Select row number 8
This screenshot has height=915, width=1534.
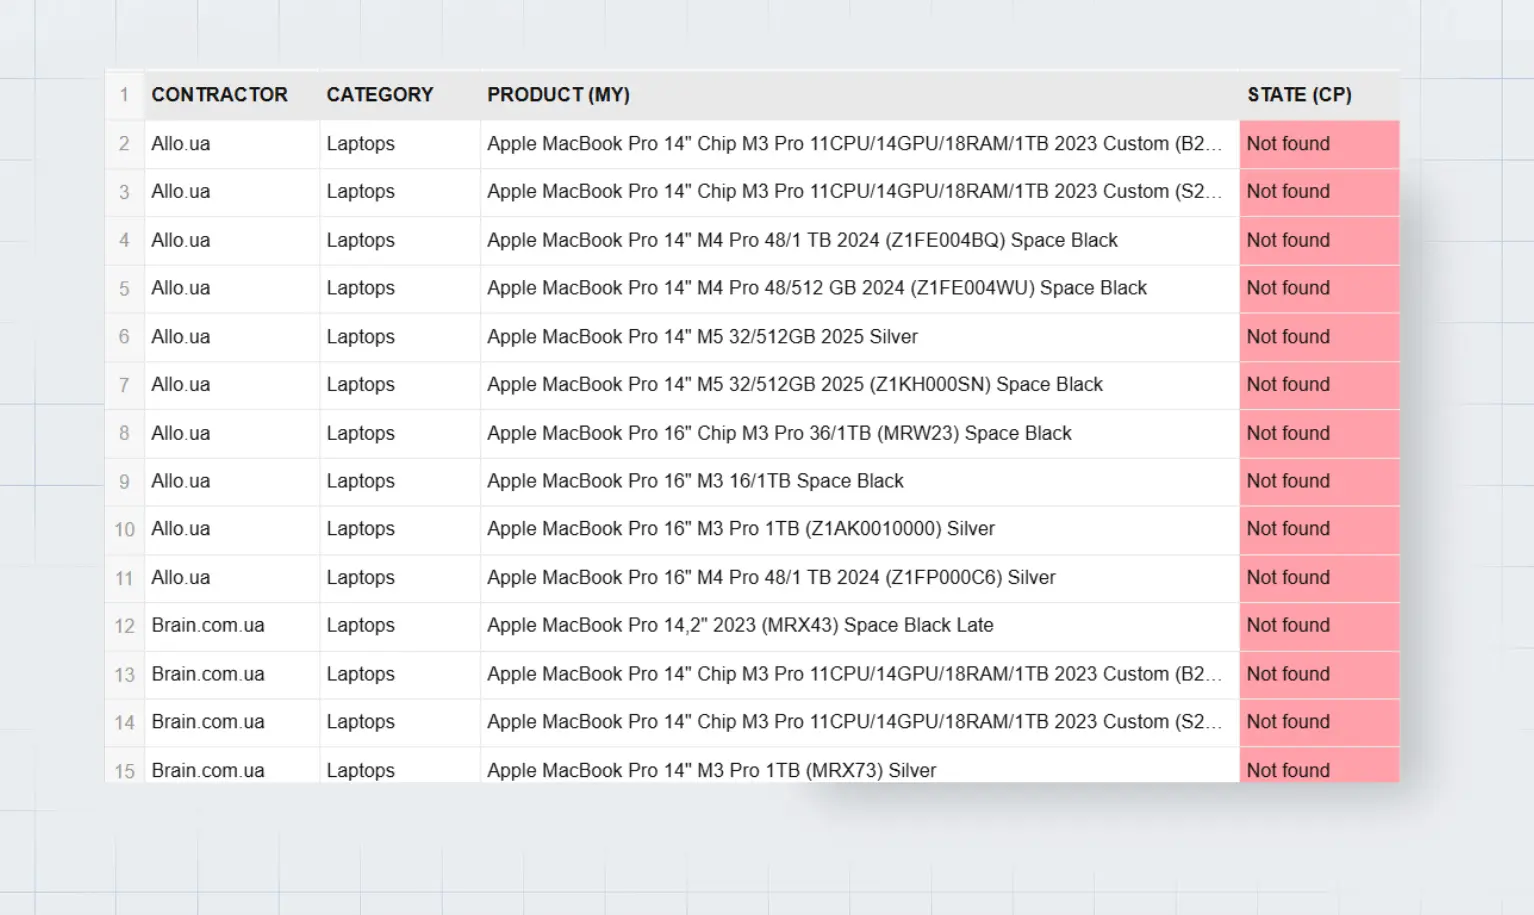(124, 433)
